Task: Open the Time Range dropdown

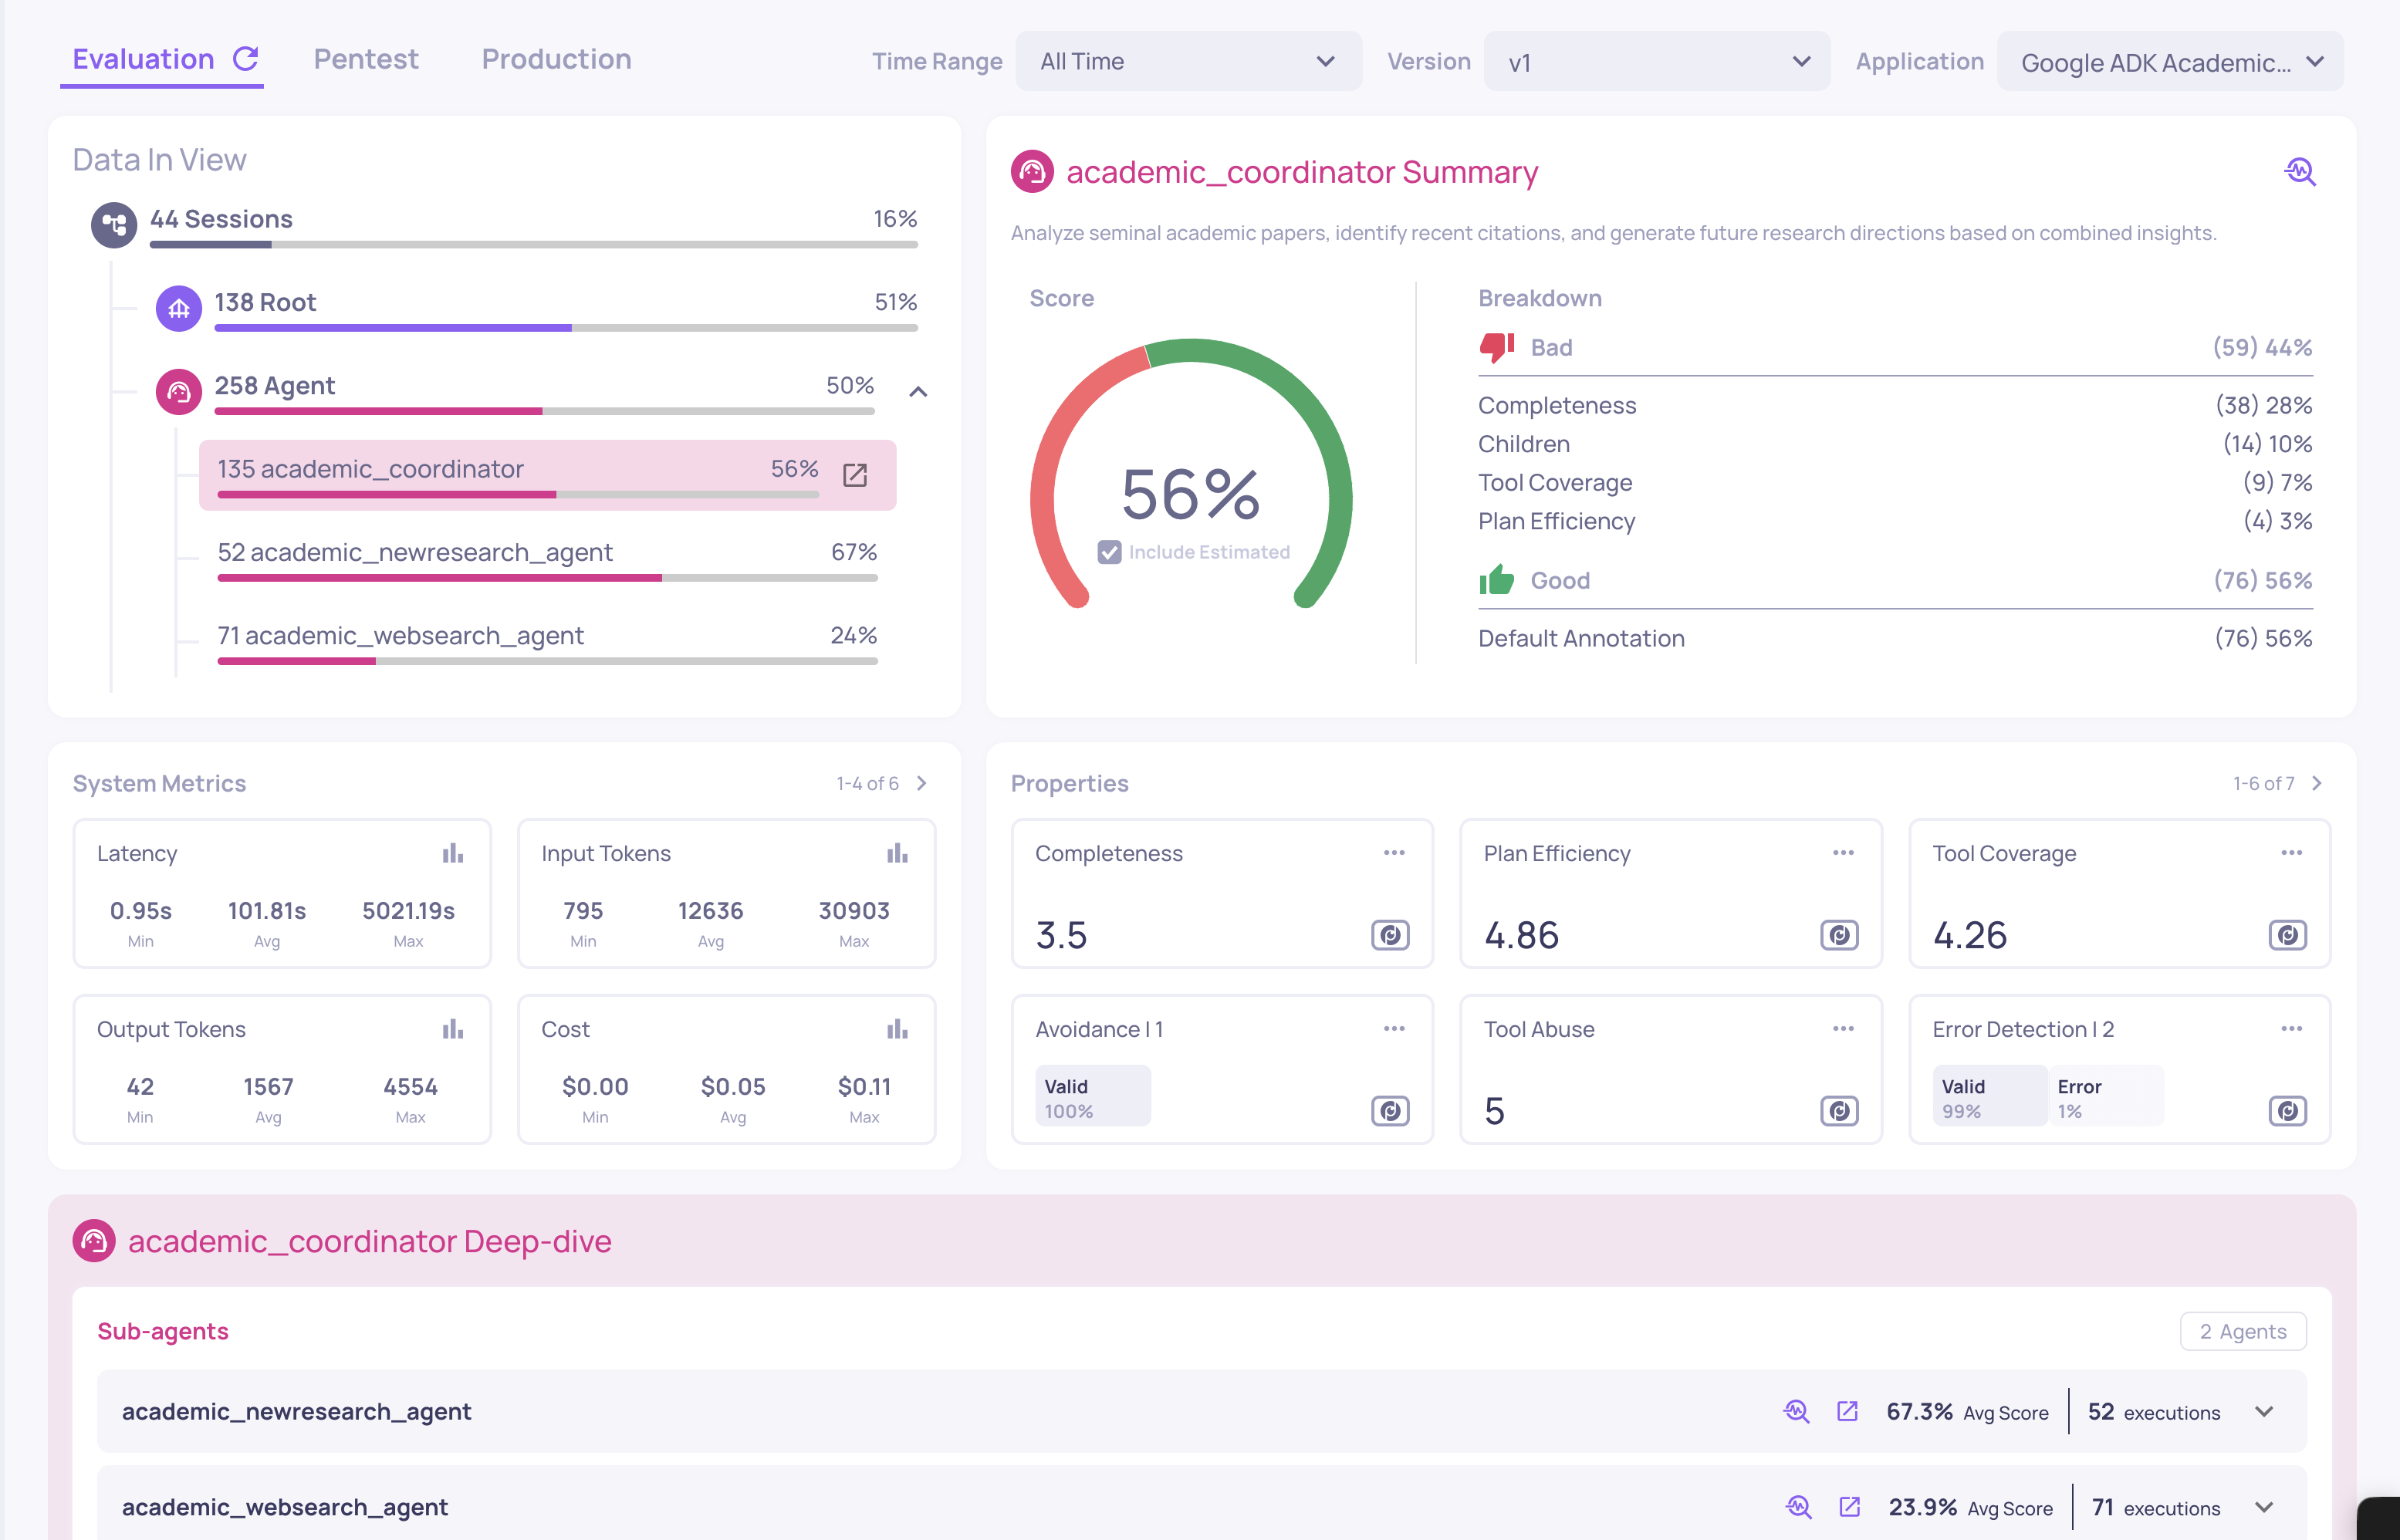Action: [x=1188, y=62]
